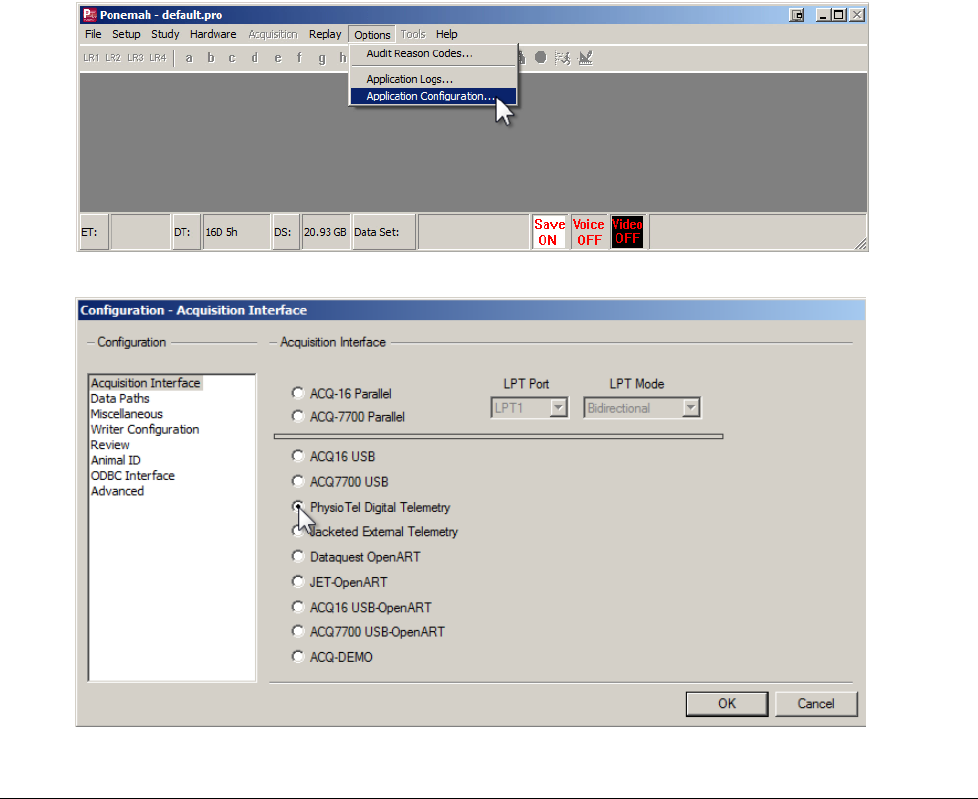The image size is (978, 799).
Task: Choose Audit Reason Codes menu entry
Action: coord(433,54)
